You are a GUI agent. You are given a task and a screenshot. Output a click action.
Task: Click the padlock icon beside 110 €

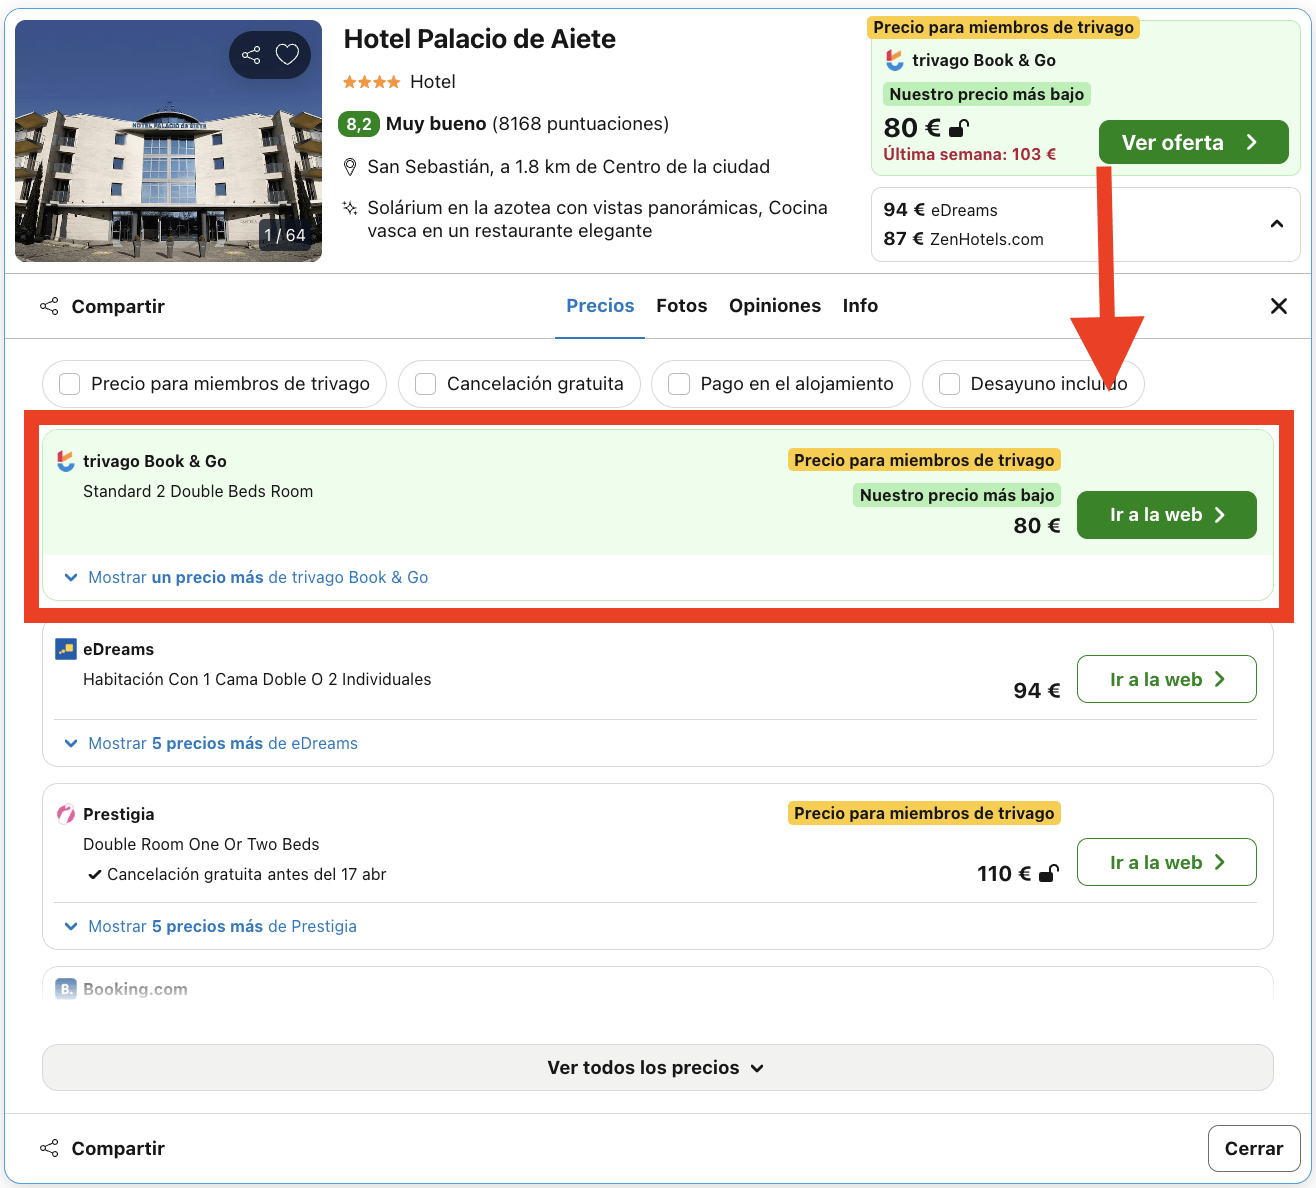[1049, 874]
